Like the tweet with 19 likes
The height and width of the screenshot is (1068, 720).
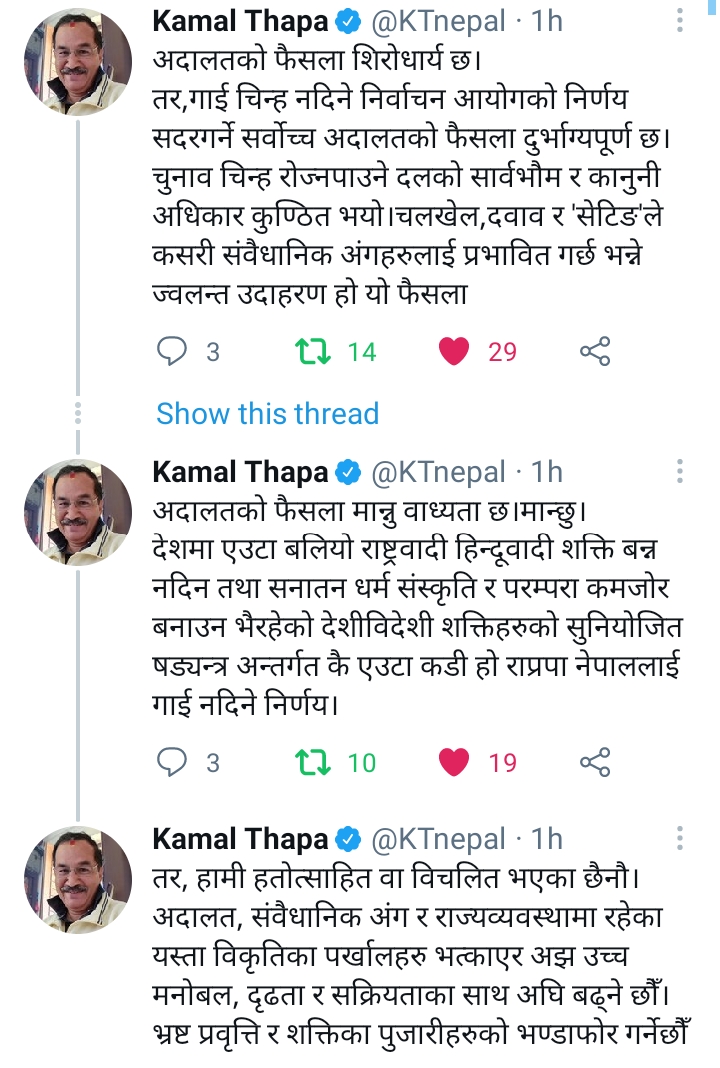455,763
